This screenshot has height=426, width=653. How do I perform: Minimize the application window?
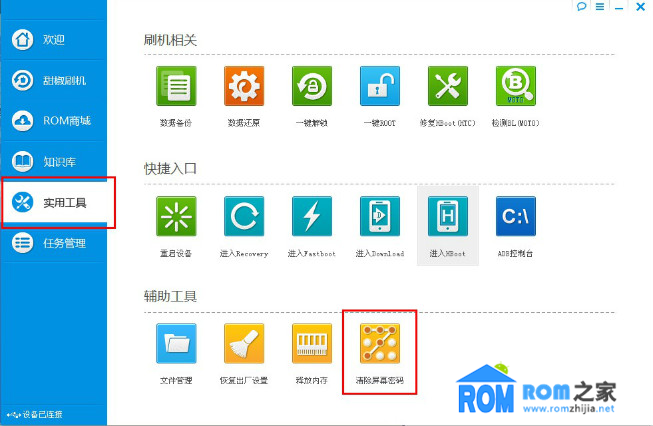click(x=619, y=8)
